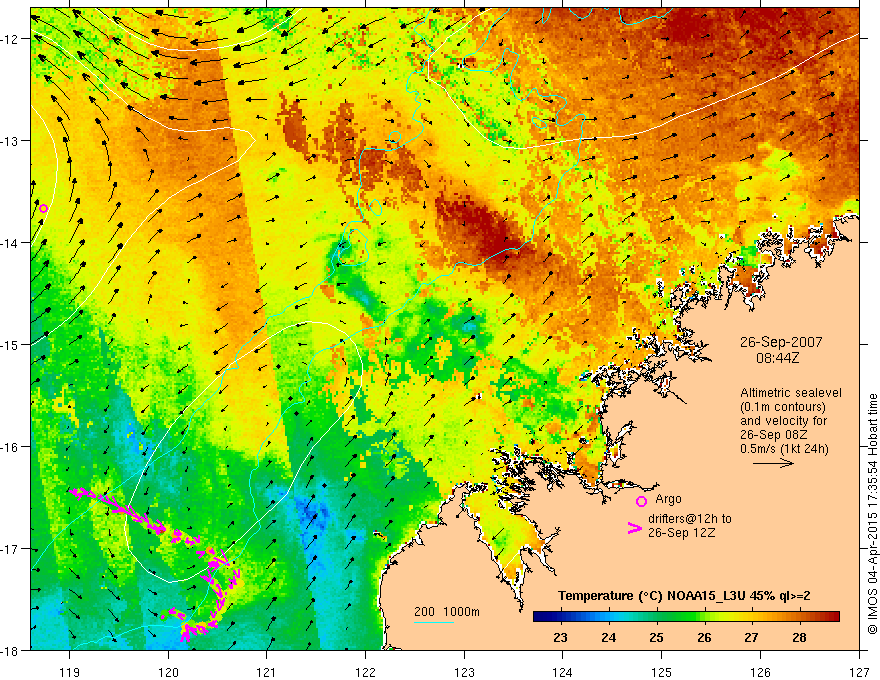Click the y-axis latitude label -15
The image size is (880, 680).
(x=11, y=344)
